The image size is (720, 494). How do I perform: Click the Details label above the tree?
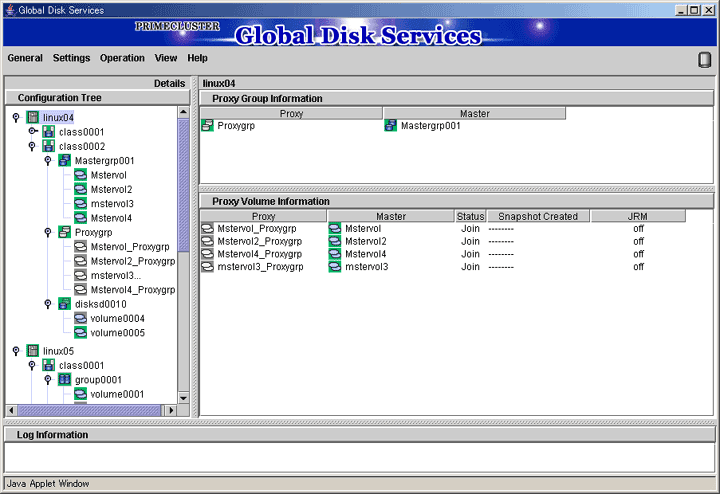coord(169,83)
